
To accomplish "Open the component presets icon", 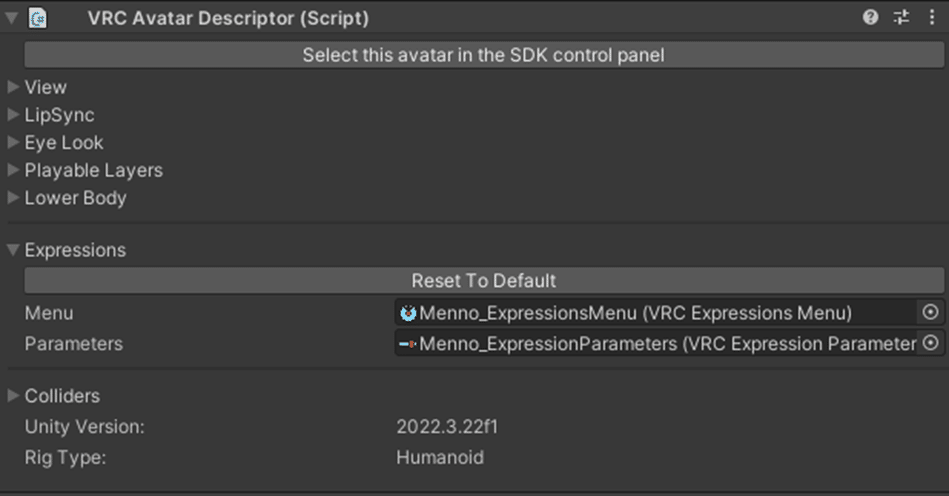I will (x=901, y=17).
